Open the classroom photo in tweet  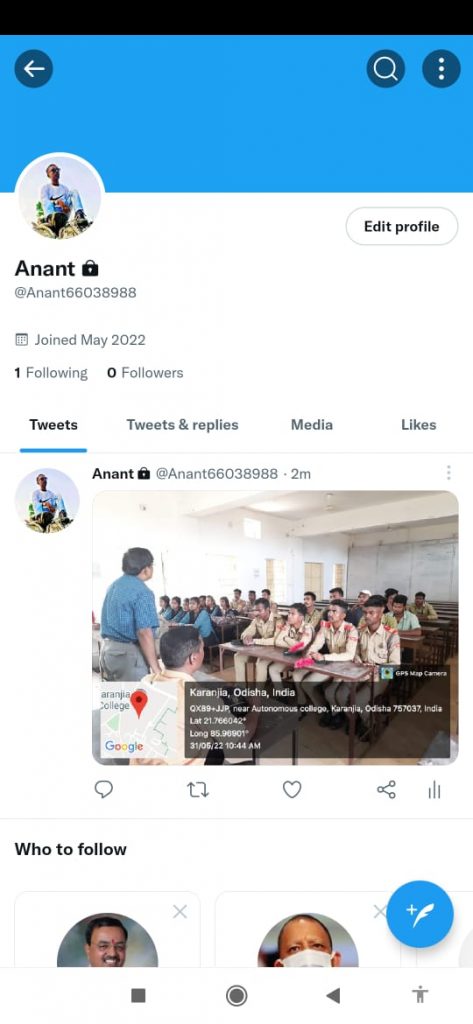275,628
